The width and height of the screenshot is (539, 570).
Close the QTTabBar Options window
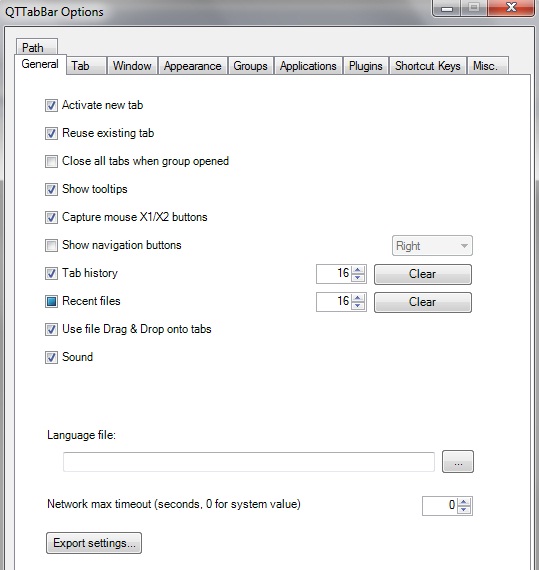(511, 7)
